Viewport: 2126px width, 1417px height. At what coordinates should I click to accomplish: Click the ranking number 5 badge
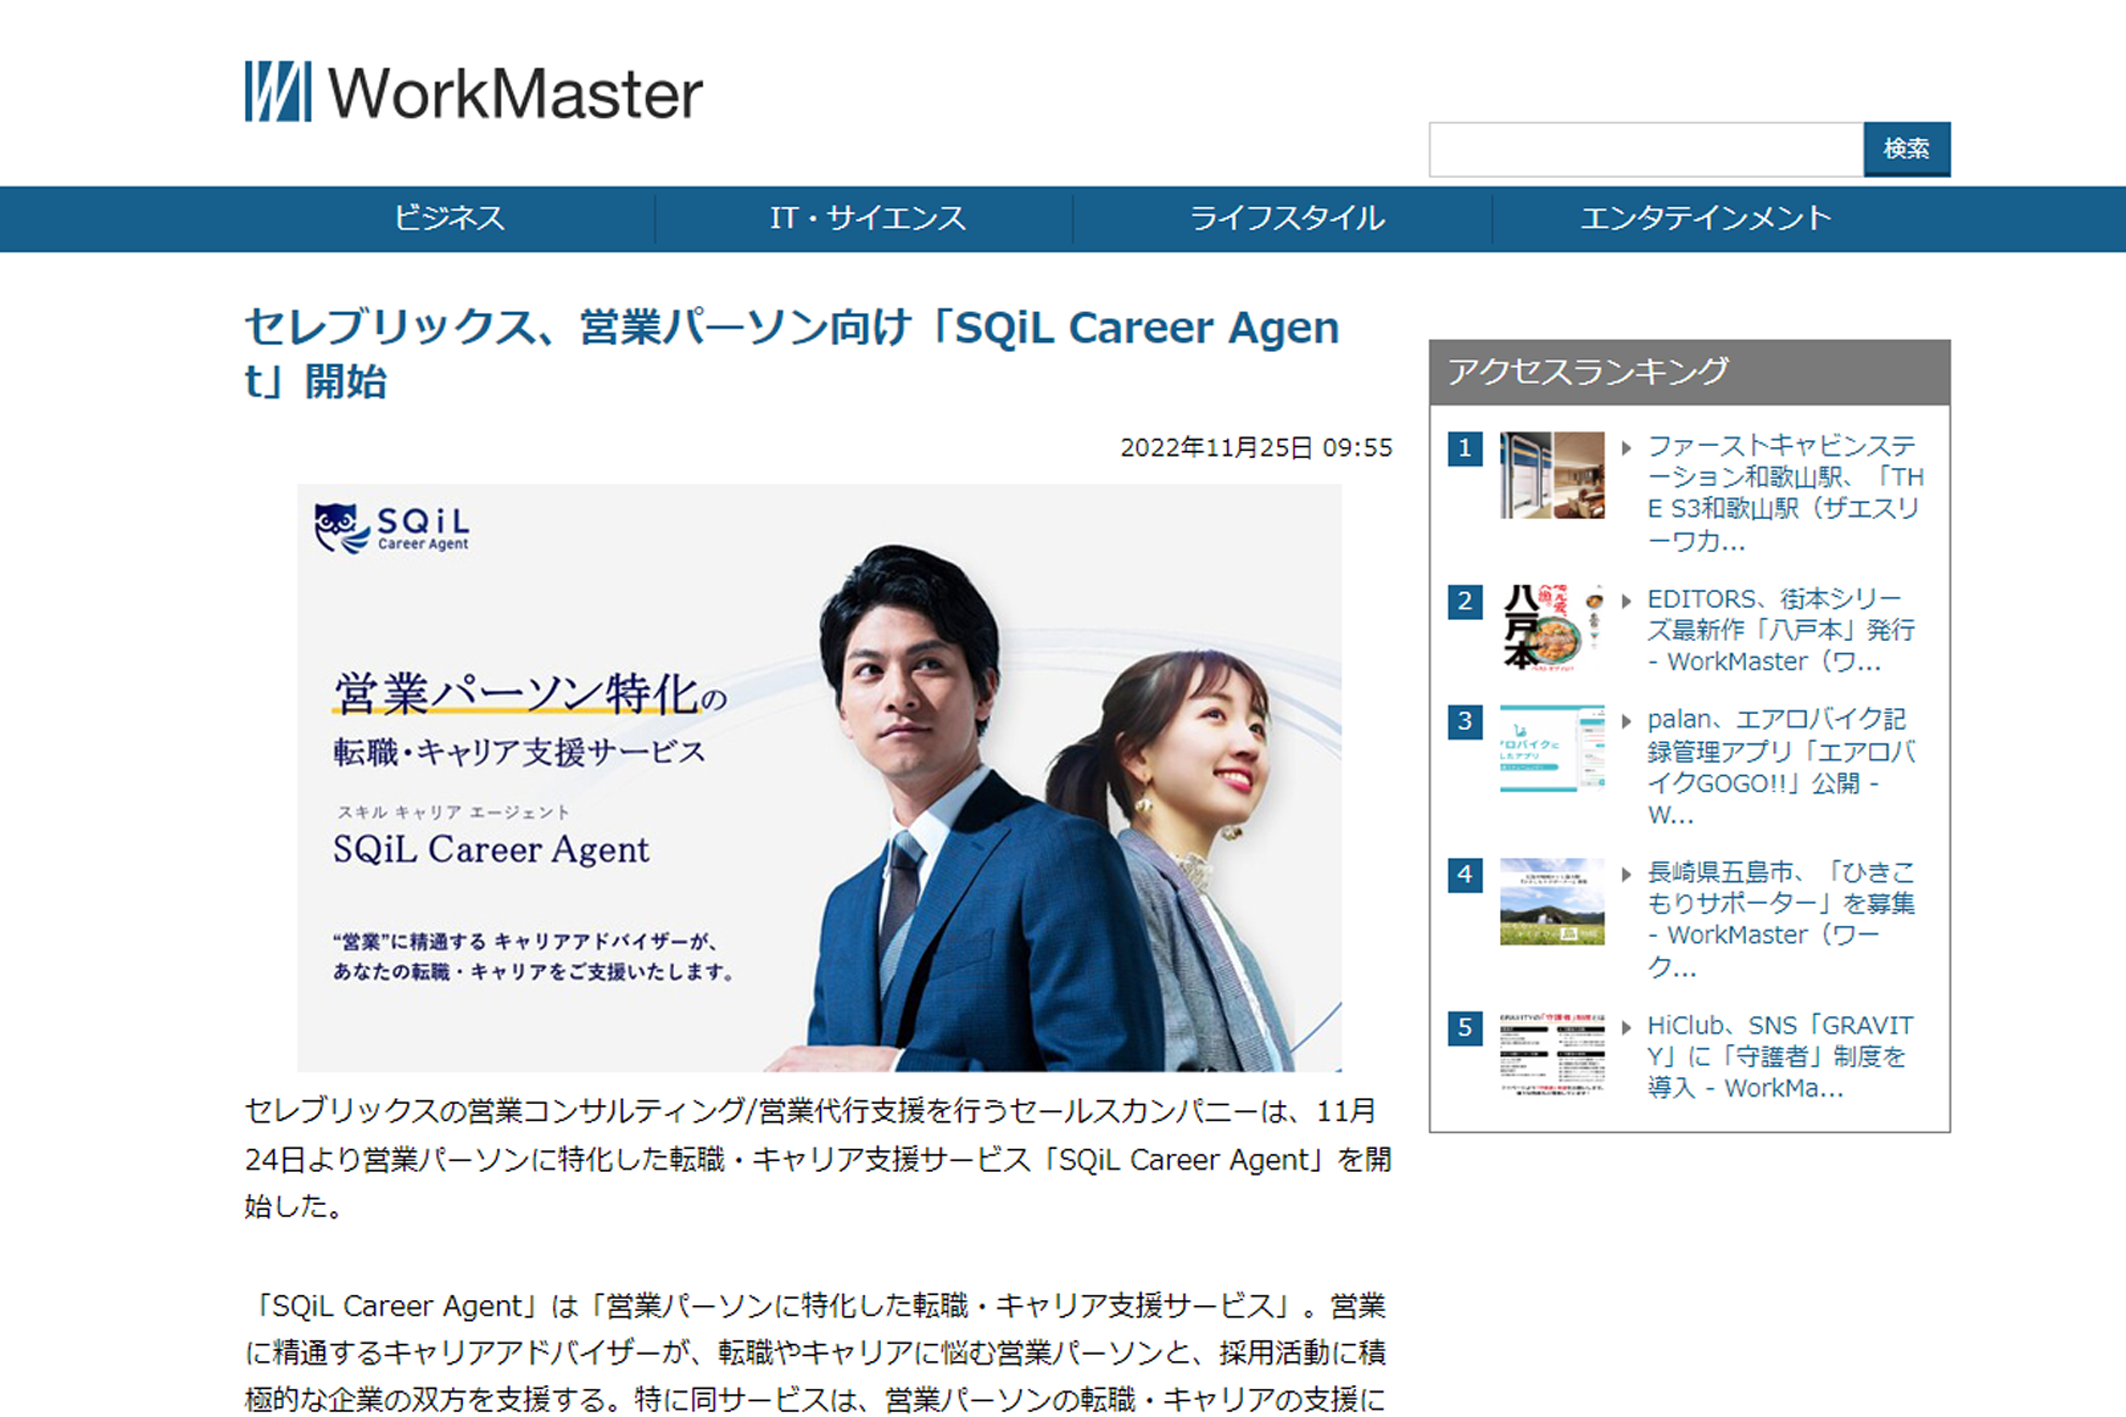click(1465, 1027)
